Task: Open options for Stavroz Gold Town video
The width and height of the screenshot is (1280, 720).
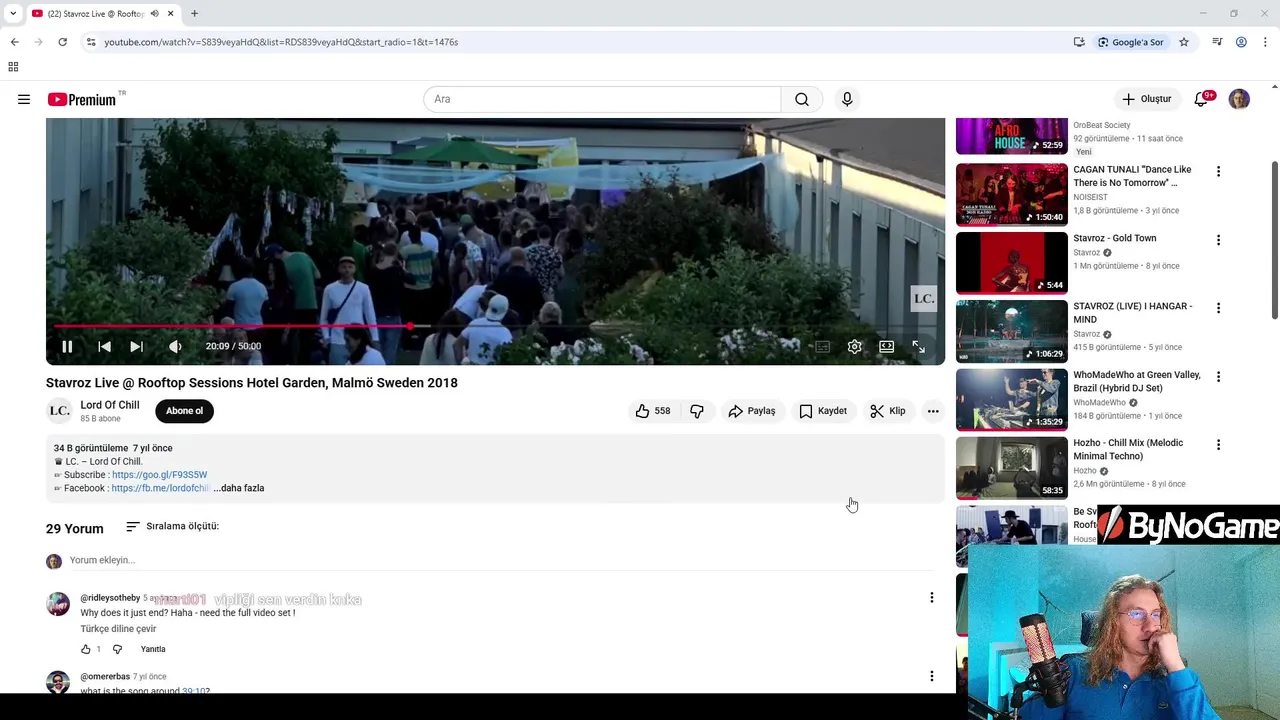Action: tap(1218, 240)
